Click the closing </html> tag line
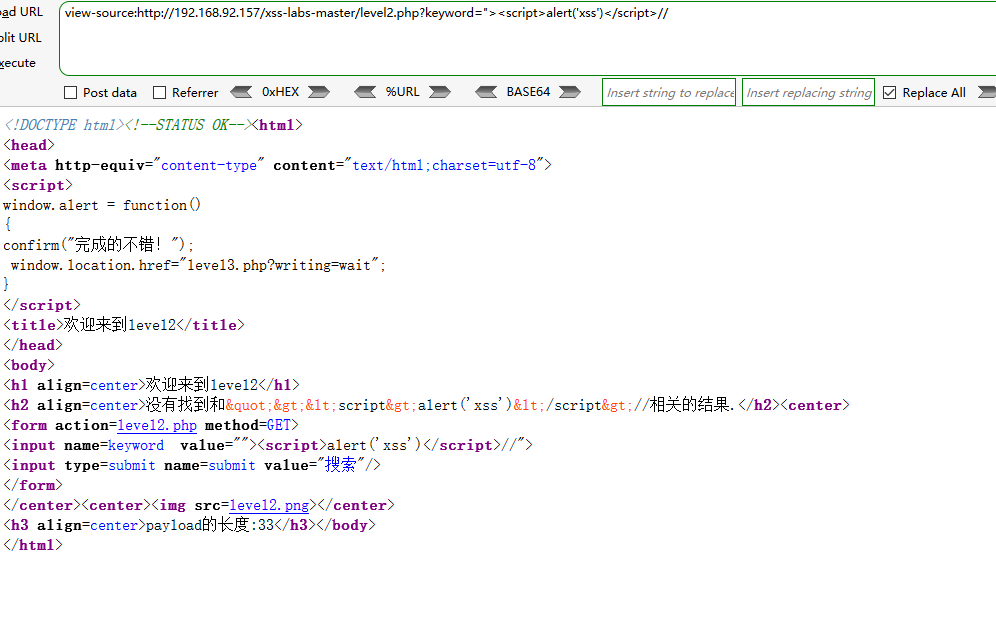Image resolution: width=996 pixels, height=621 pixels. (x=33, y=545)
